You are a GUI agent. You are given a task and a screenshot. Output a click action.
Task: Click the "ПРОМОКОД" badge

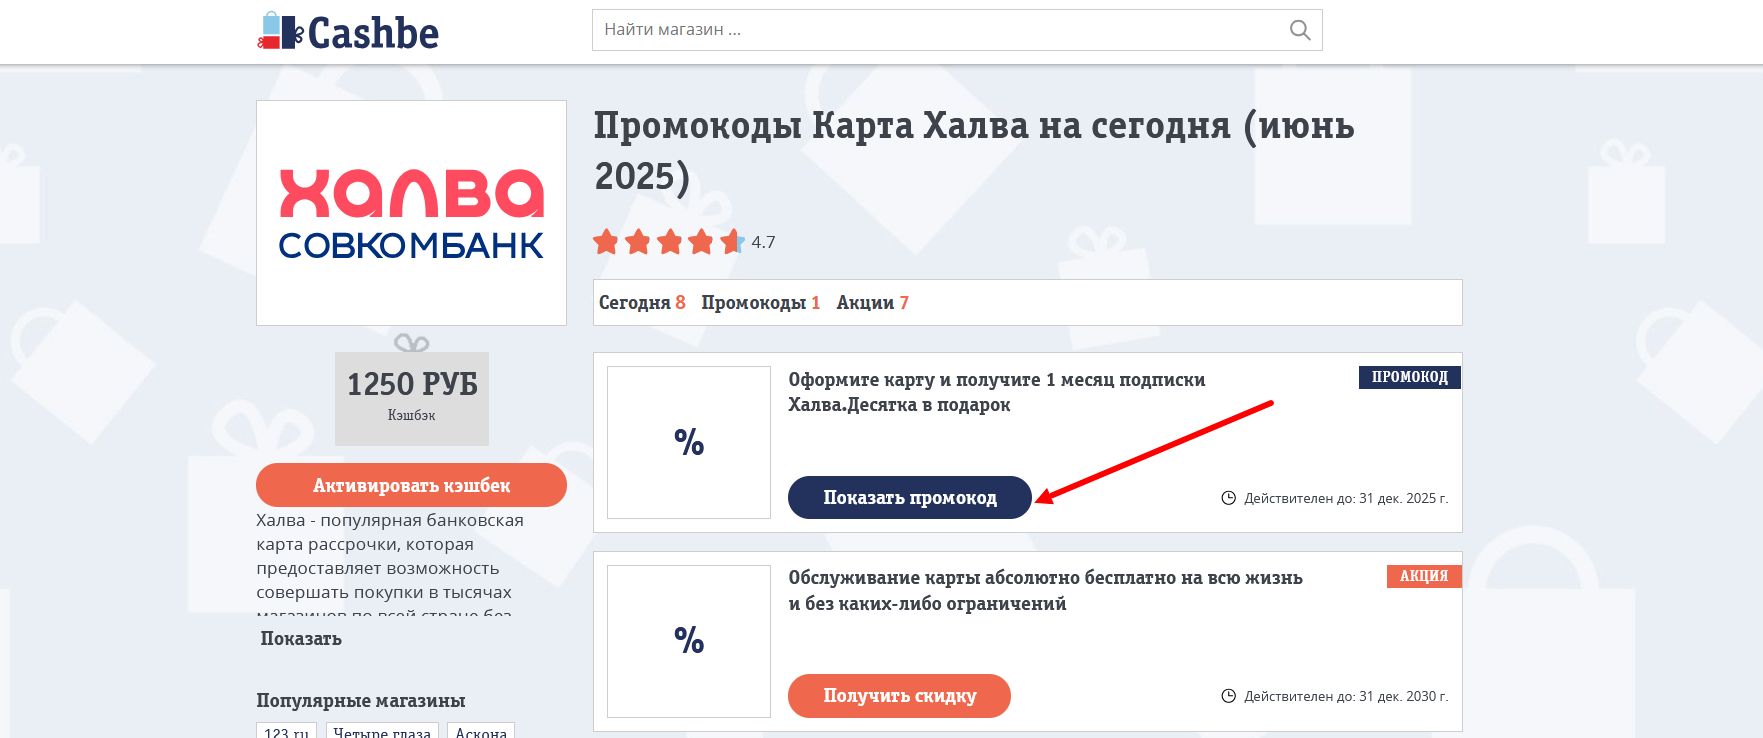point(1410,377)
